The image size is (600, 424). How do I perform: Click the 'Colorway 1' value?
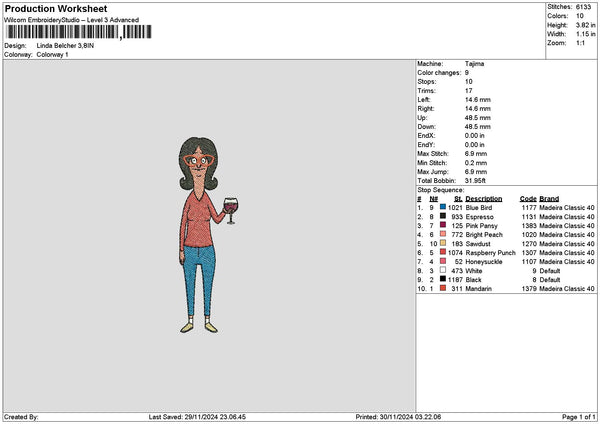coord(52,55)
